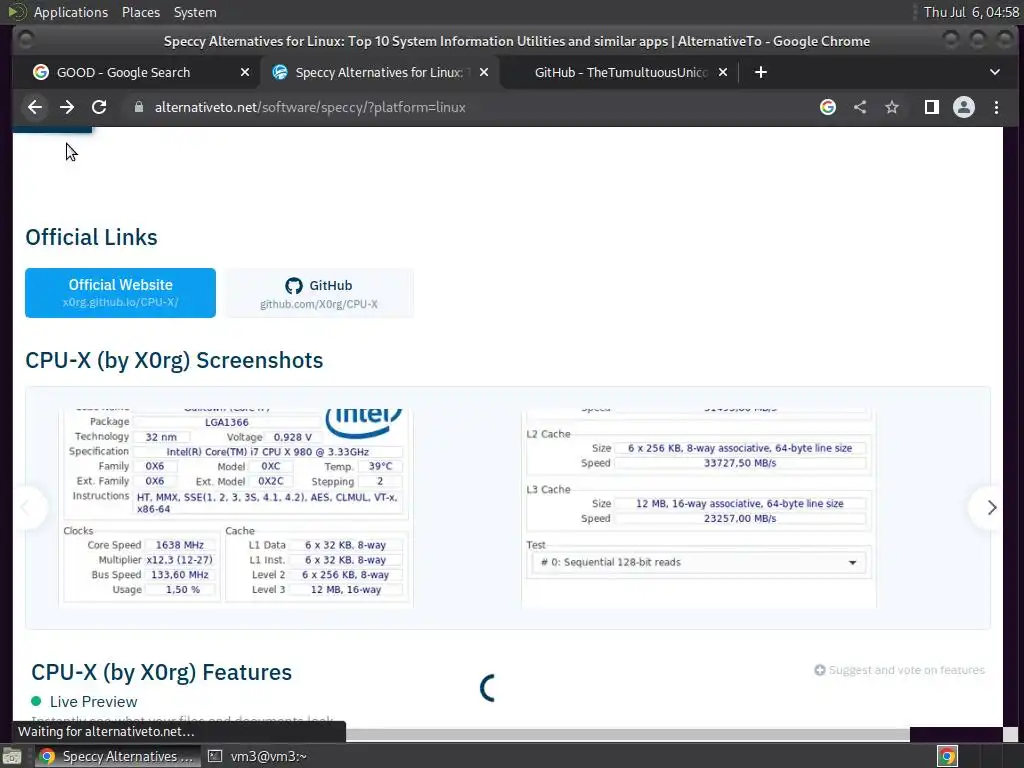The image size is (1024, 768).
Task: Open the CPU-X cache test screenshot thumbnail
Action: click(x=699, y=508)
